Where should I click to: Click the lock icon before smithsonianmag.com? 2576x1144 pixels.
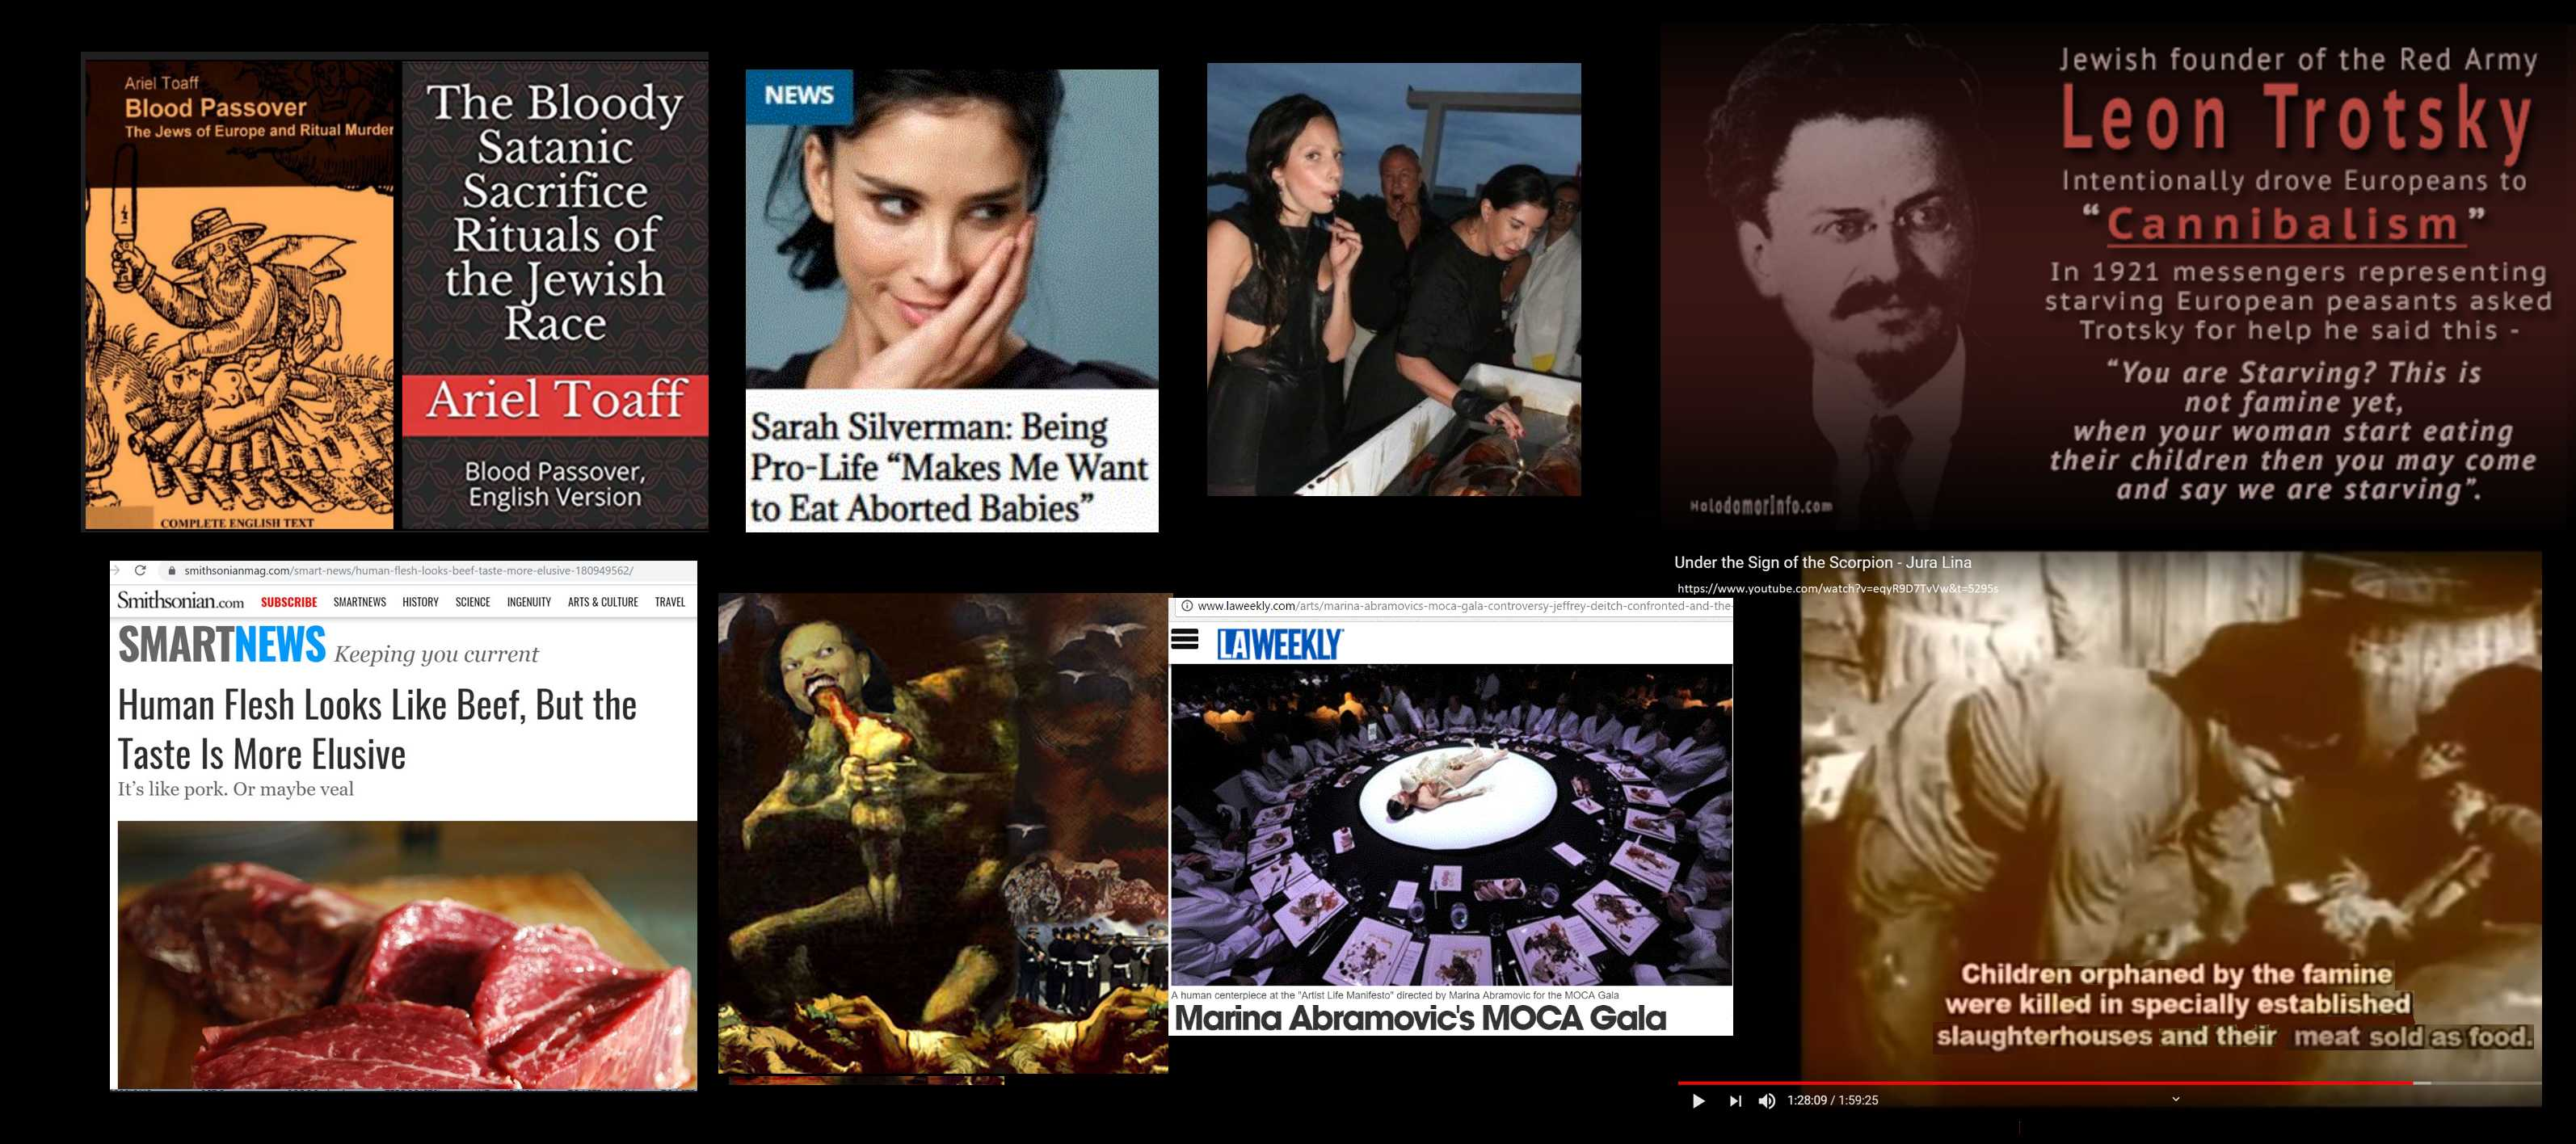(x=172, y=571)
